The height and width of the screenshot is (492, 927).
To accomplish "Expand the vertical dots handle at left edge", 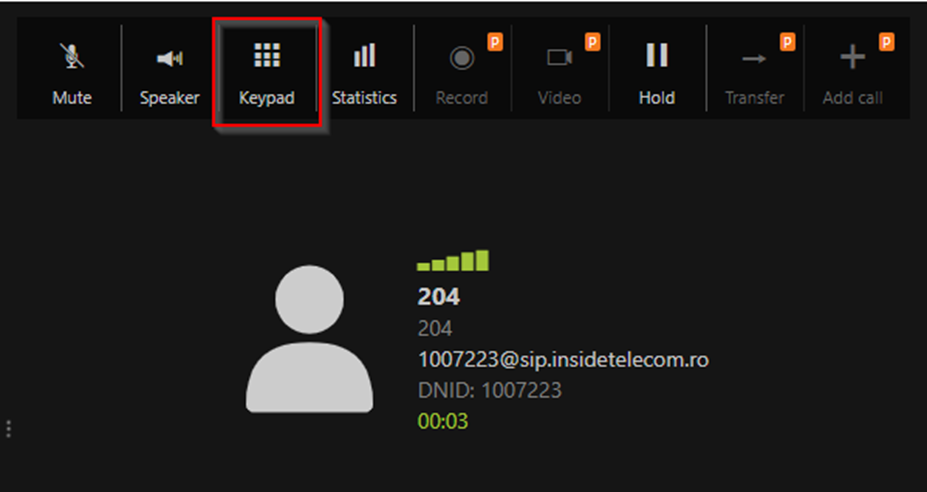I will tap(8, 429).
